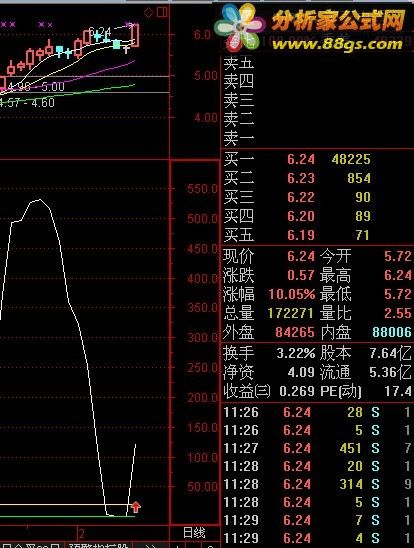Click the 内盘 value 88006
The width and height of the screenshot is (414, 548).
[x=392, y=332]
